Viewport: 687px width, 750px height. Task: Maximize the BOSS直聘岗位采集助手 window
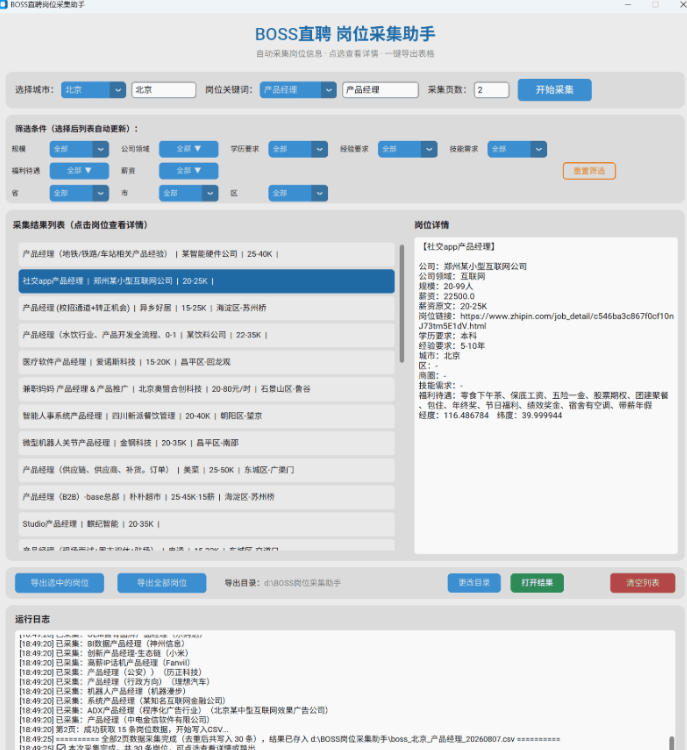(x=655, y=4)
